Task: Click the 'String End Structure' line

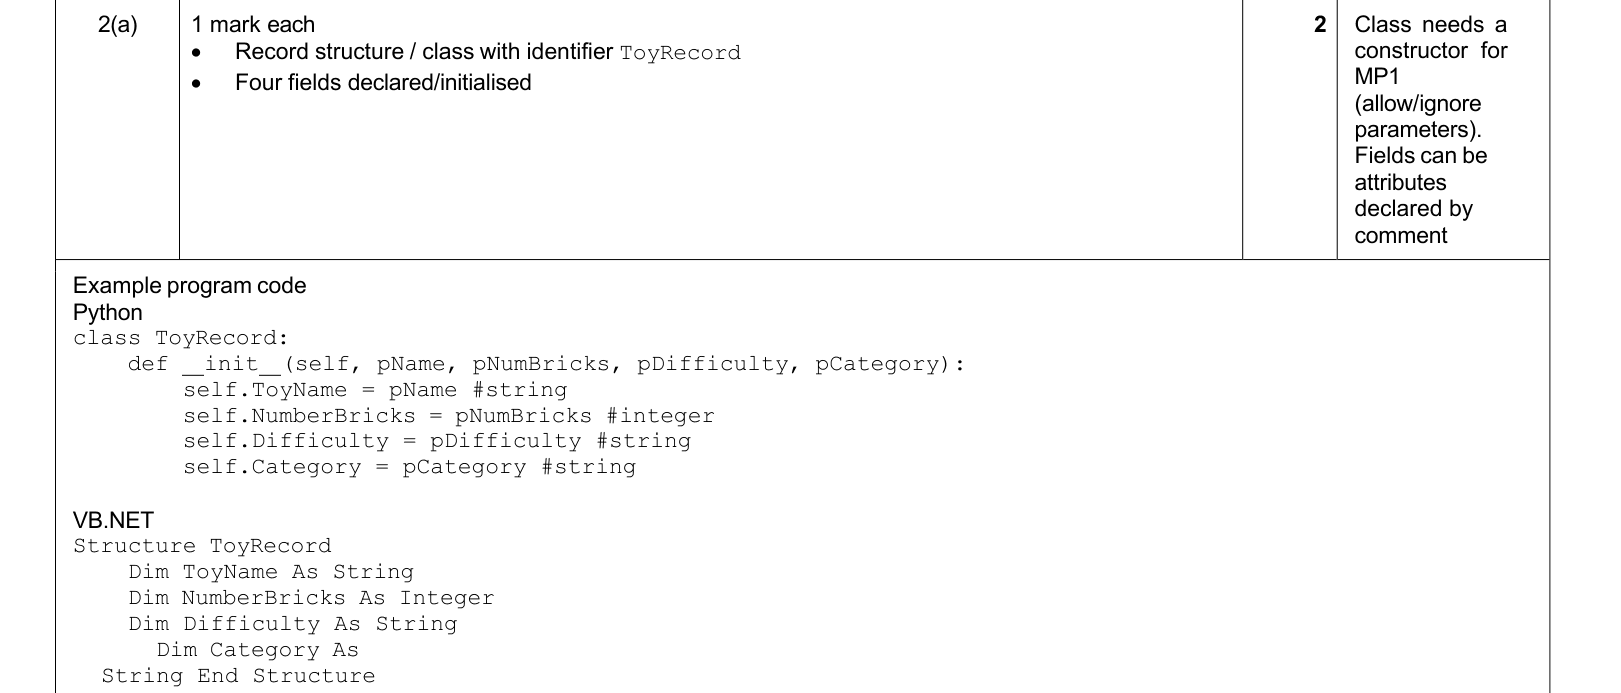Action: click(239, 676)
